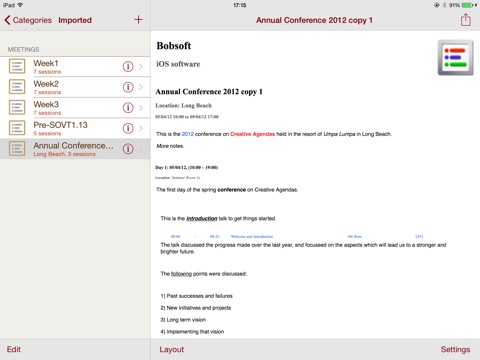Tap '3) Long term vision' item

pyautogui.click(x=183, y=320)
